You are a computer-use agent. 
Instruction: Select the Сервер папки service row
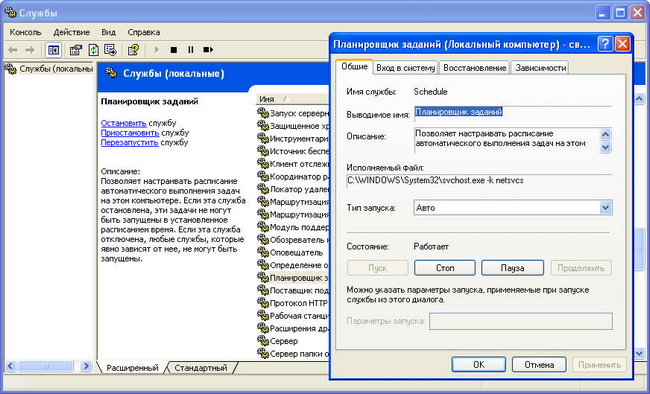click(x=293, y=354)
